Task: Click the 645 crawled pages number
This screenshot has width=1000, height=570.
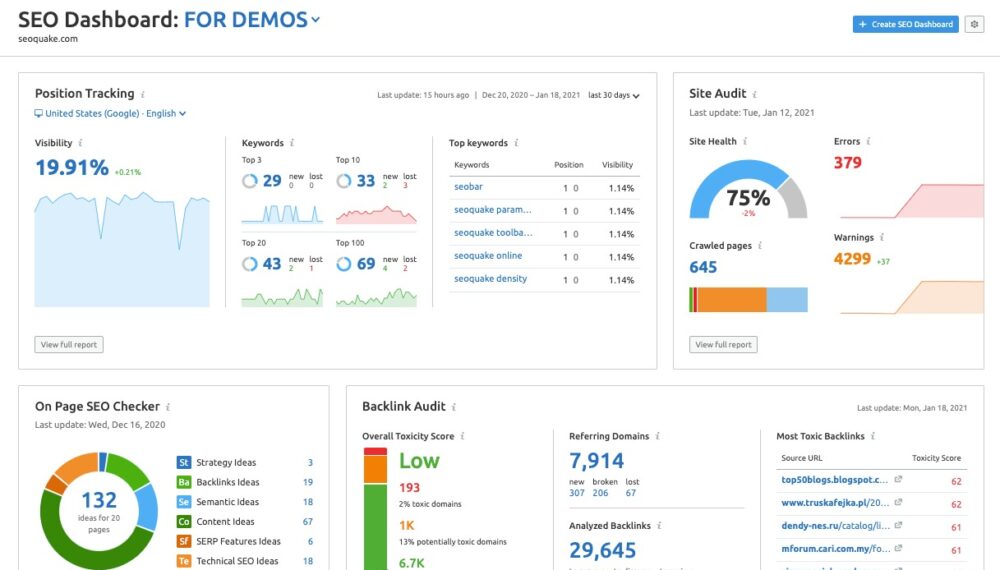Action: tap(703, 267)
